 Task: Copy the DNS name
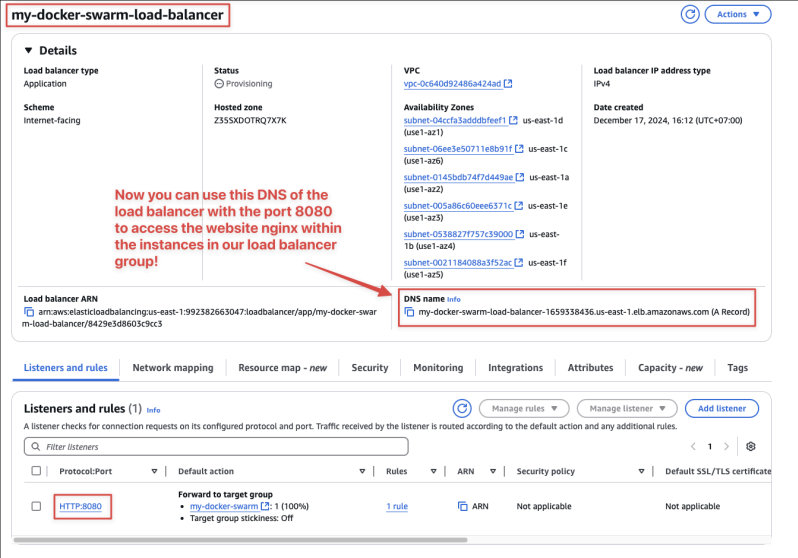tap(409, 312)
